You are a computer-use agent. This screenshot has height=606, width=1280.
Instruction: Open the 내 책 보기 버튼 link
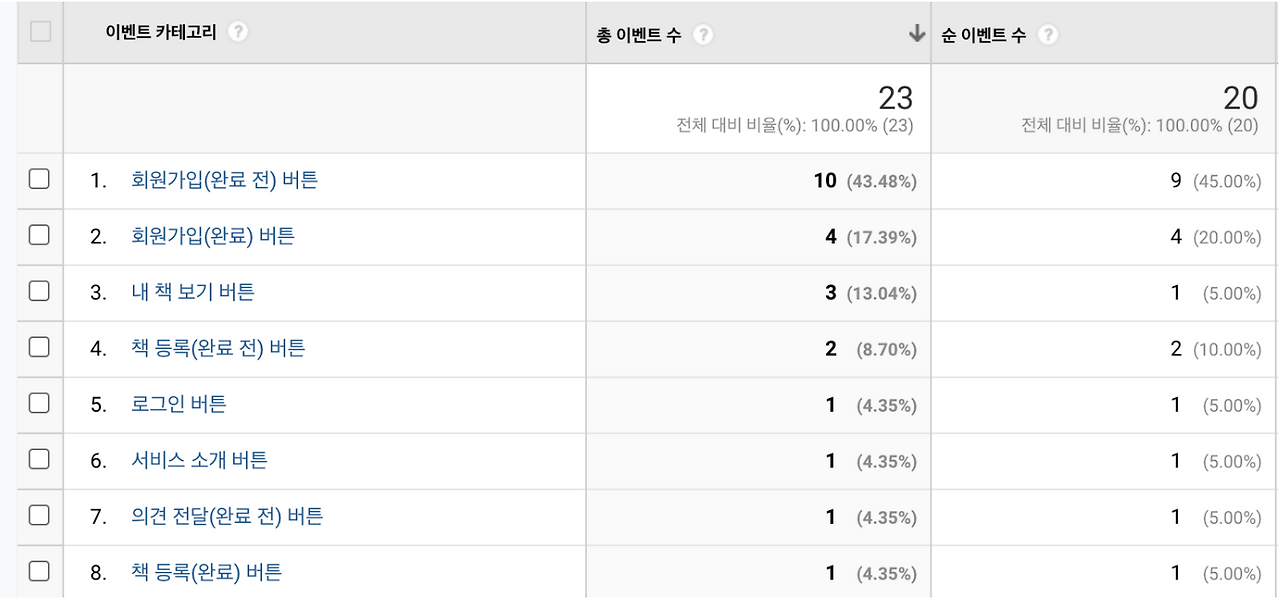coord(193,292)
